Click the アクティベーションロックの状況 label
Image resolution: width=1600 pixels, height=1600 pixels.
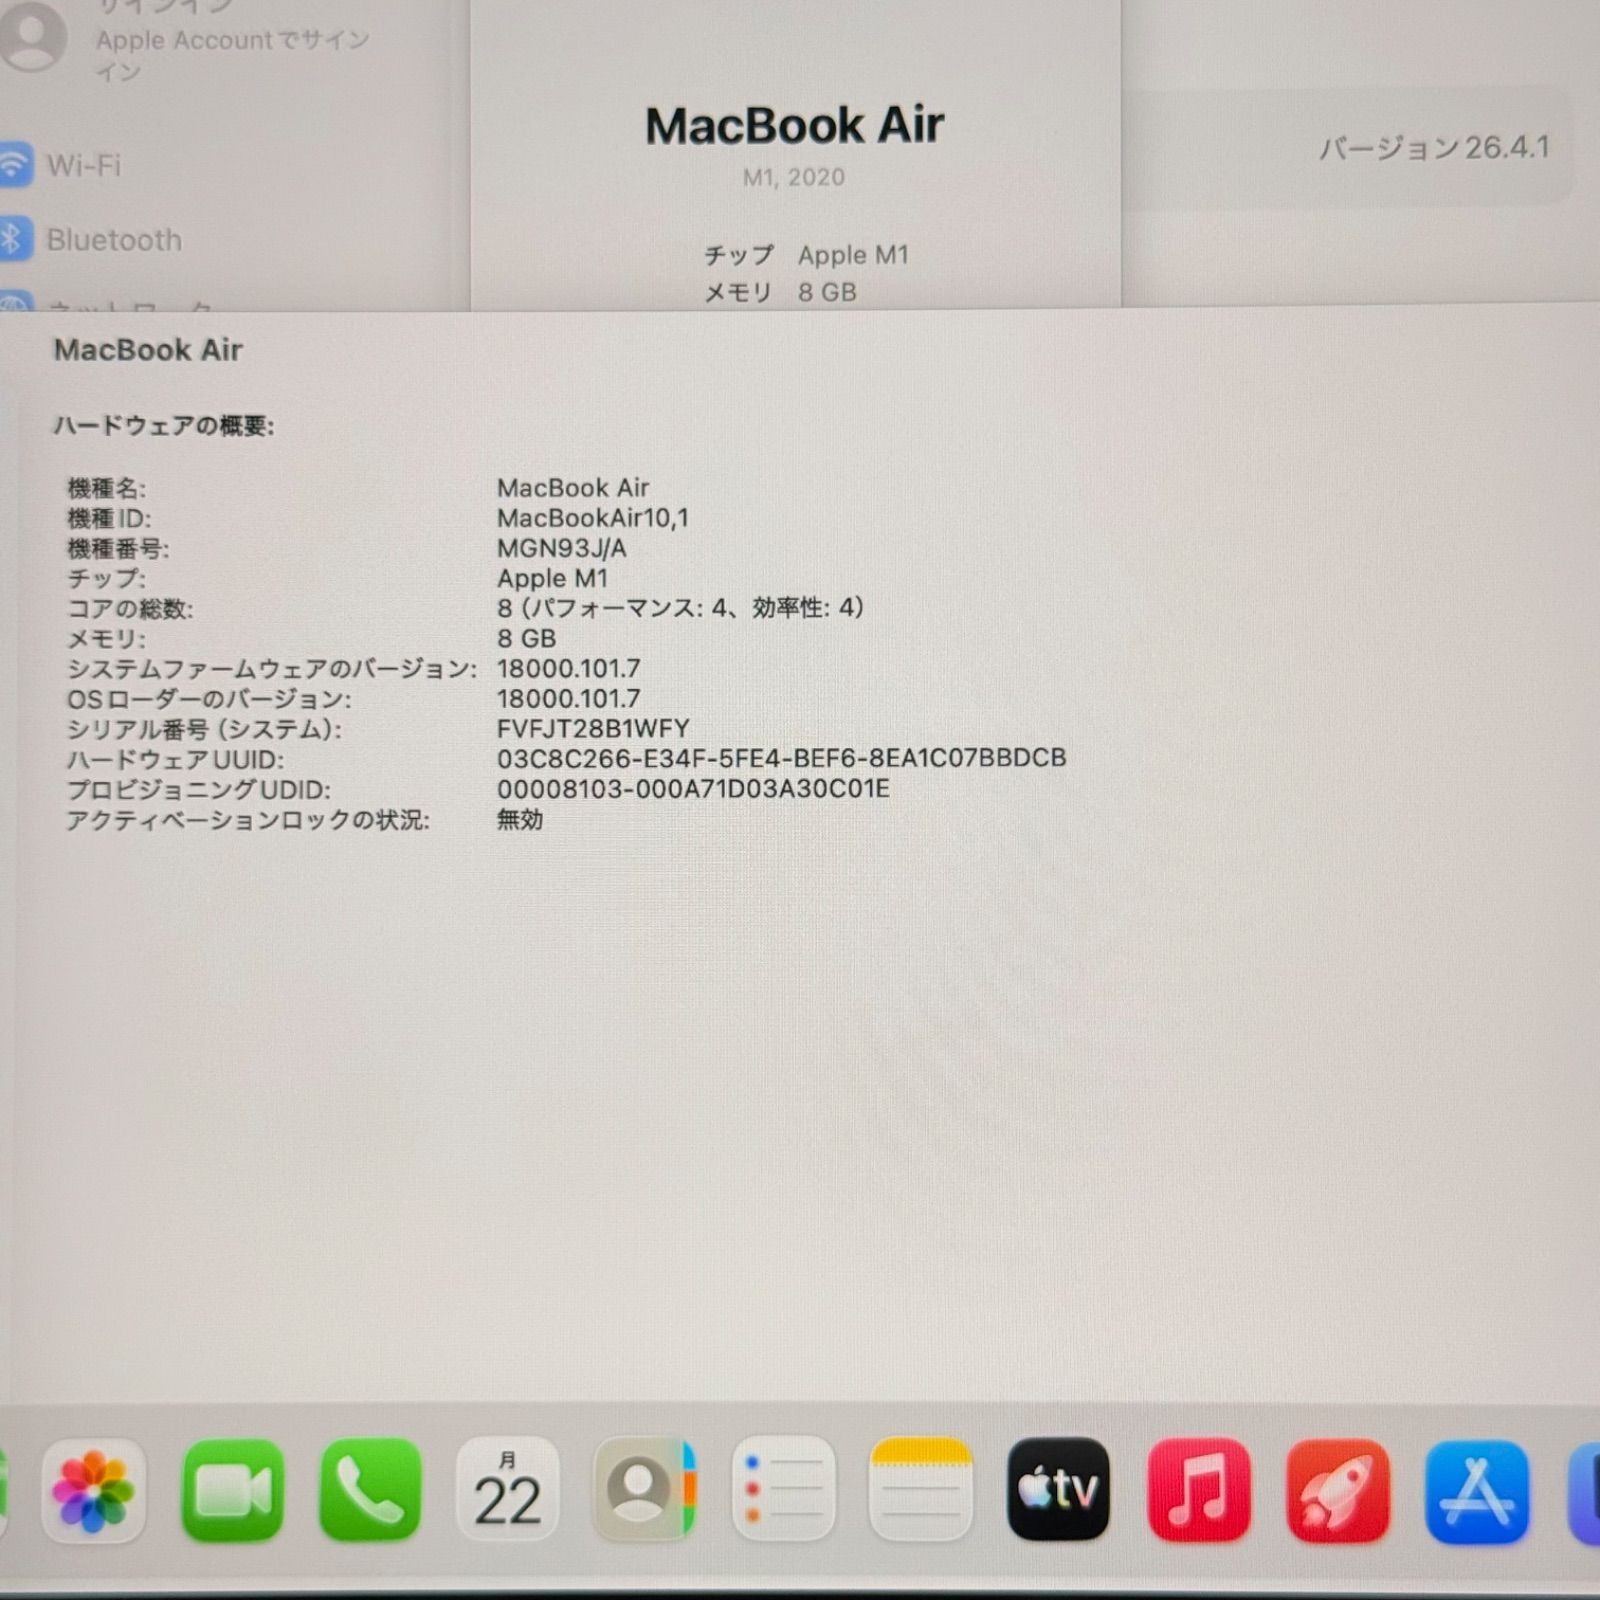tap(248, 820)
